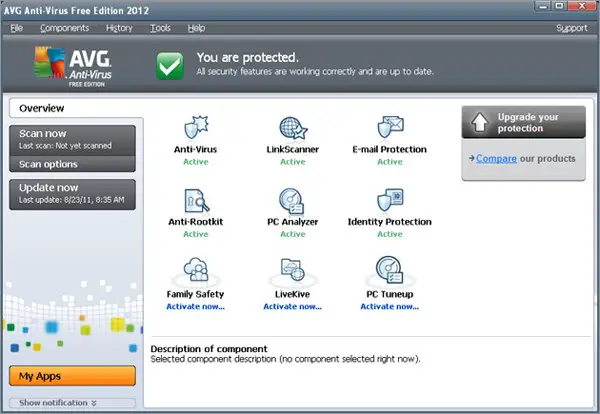Open the LinkScanner globe icon
Viewport: 600px width, 414px height.
(x=293, y=128)
